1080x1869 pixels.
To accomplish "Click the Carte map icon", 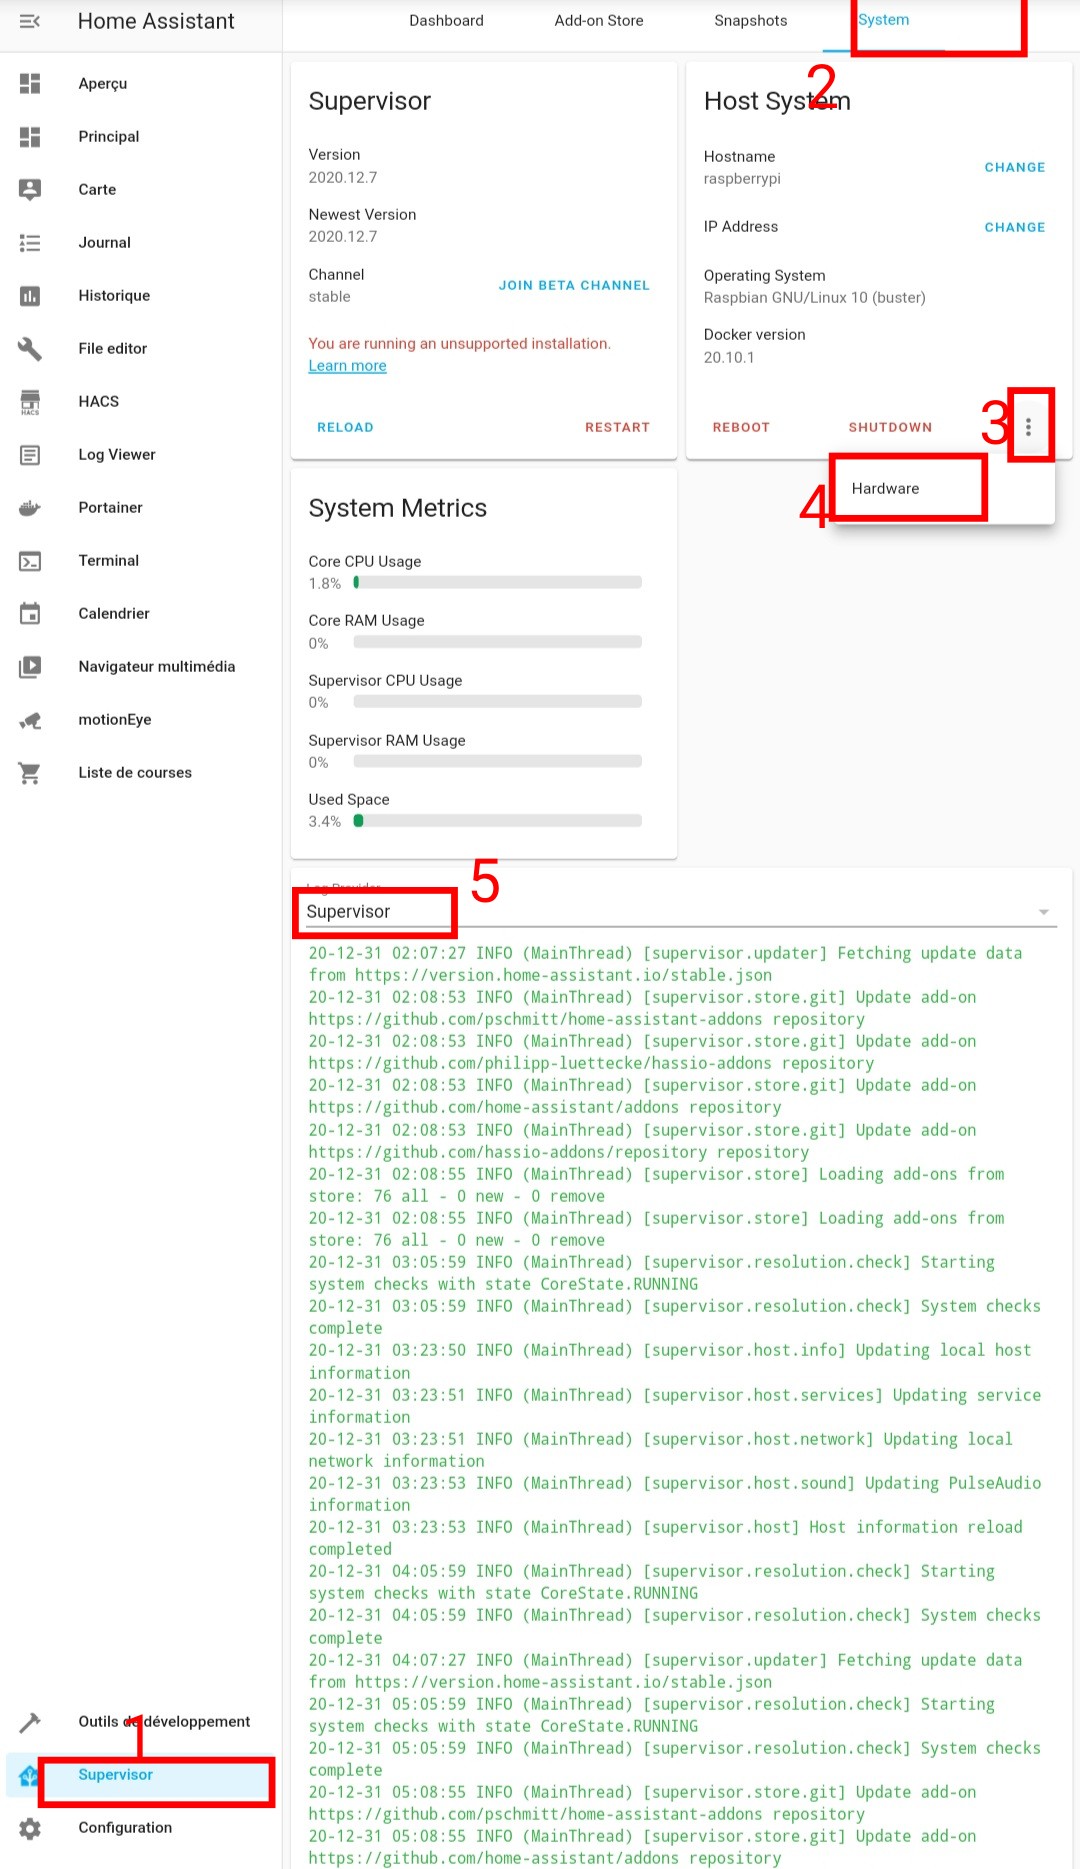I will (30, 189).
